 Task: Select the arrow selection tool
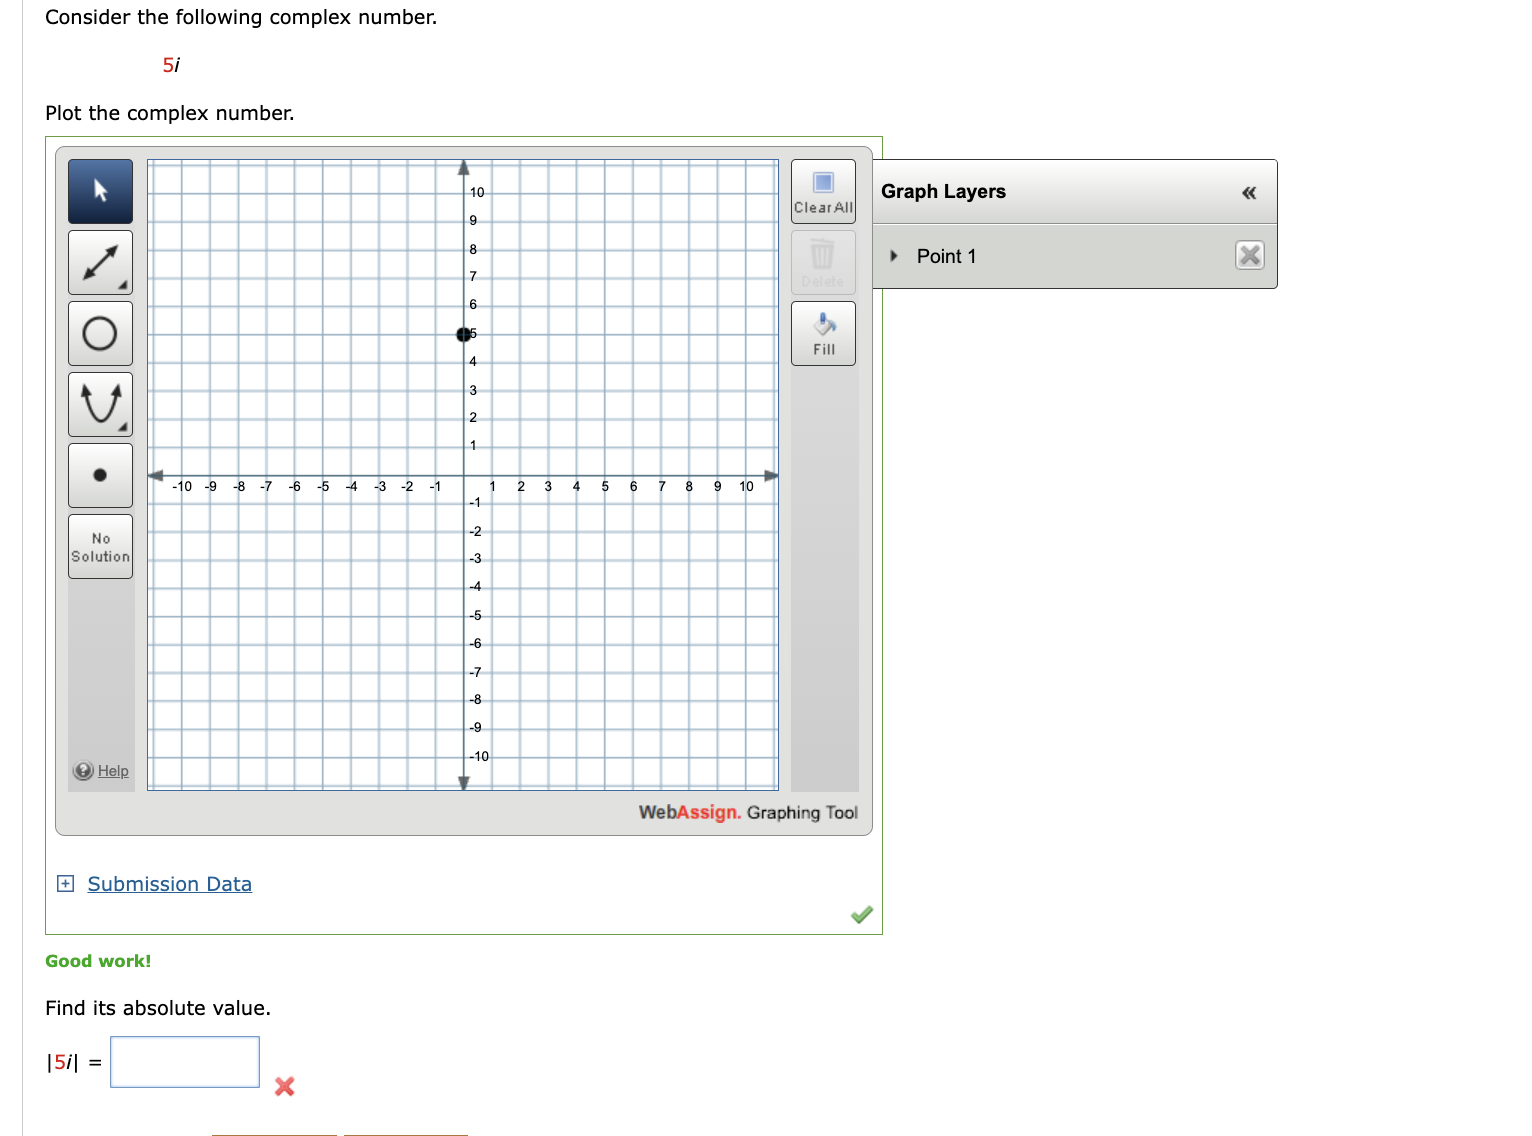99,190
